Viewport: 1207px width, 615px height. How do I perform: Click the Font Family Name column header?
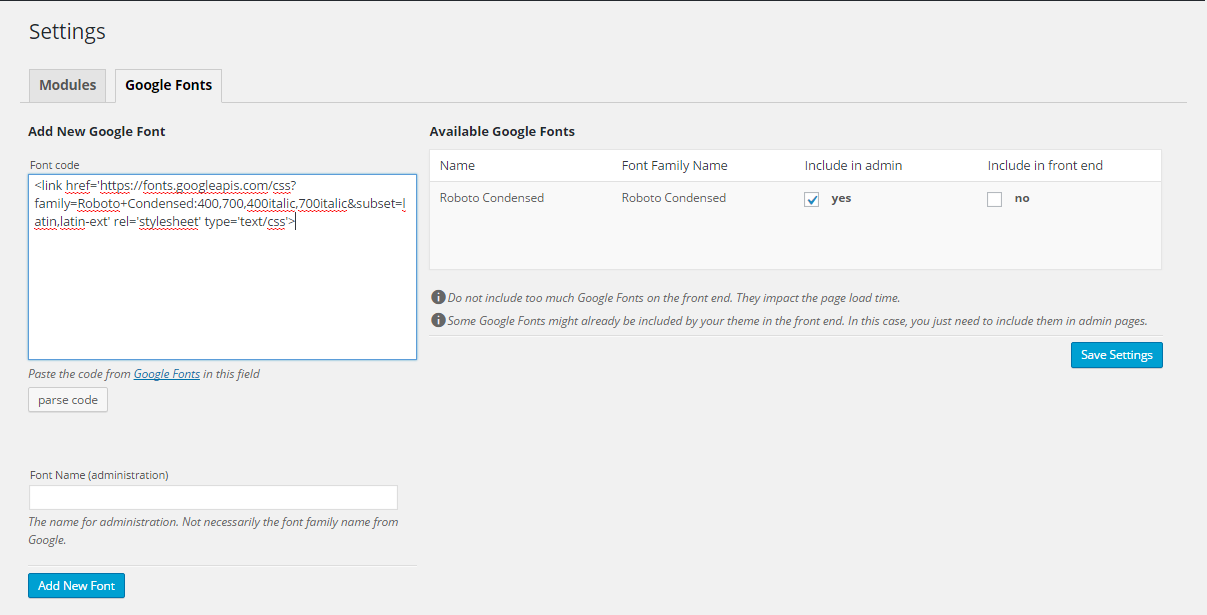pyautogui.click(x=674, y=165)
